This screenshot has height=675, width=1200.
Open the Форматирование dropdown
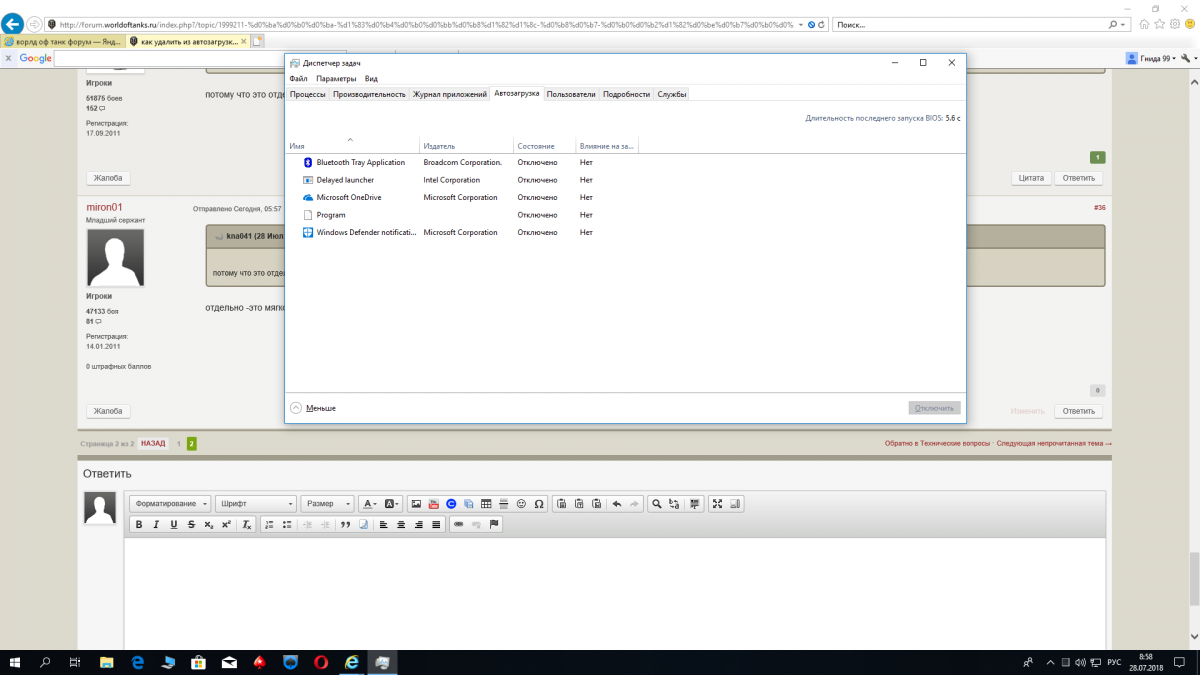point(170,504)
